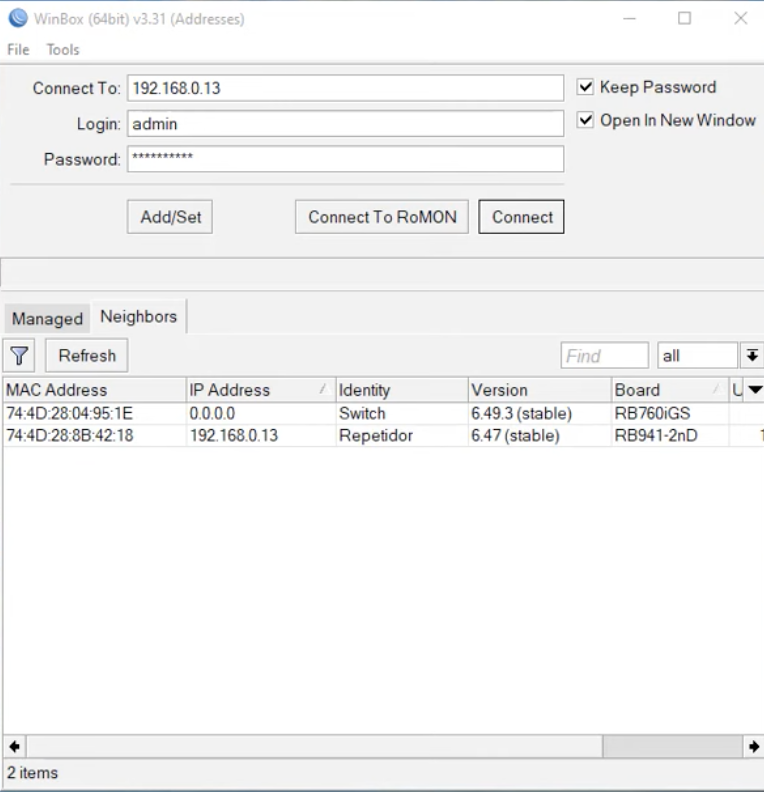
Task: Open the Tools menu
Action: [x=63, y=50]
